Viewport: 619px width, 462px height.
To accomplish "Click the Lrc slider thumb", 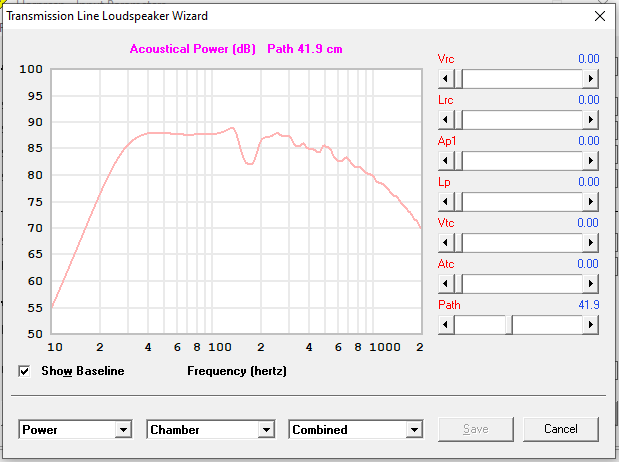I will tap(459, 120).
